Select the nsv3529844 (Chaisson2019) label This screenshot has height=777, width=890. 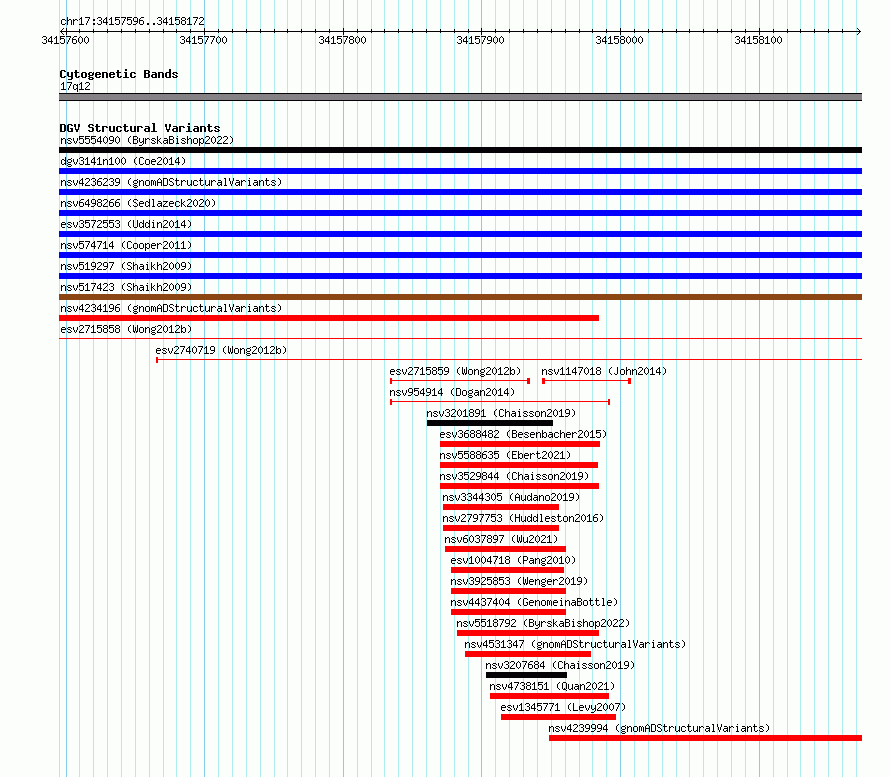tap(514, 476)
